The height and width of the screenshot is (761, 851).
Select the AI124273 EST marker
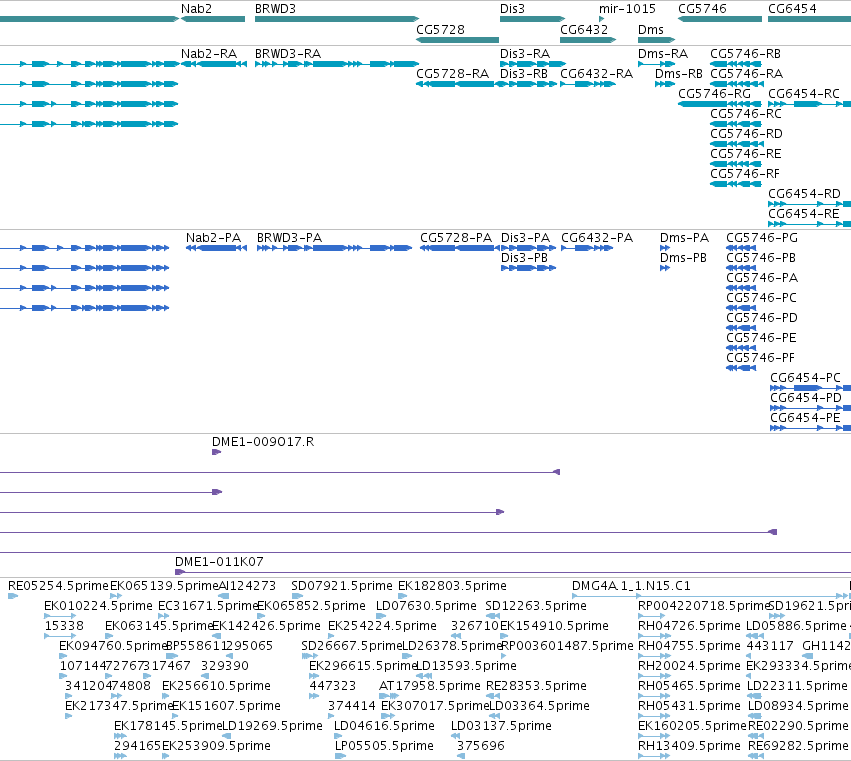point(223,596)
